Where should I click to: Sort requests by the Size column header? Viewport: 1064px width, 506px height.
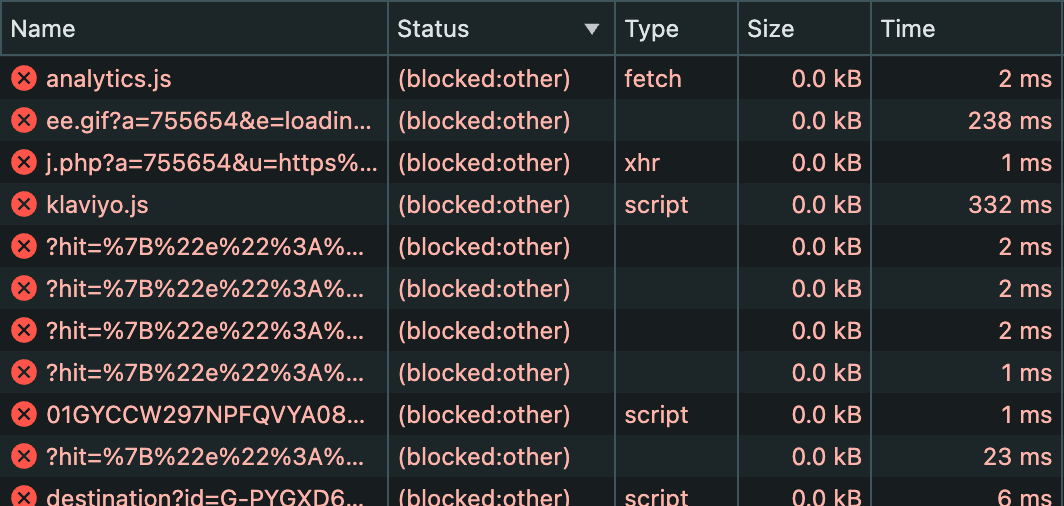(x=770, y=28)
